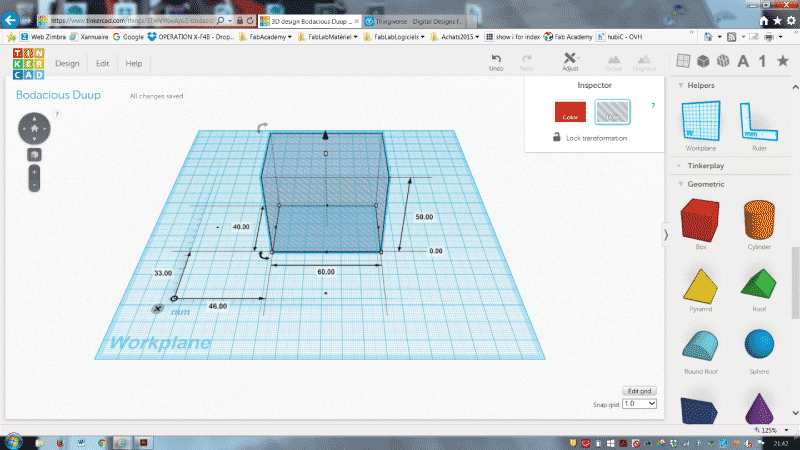Click the 40.00 depth dimension
This screenshot has width=800, height=450.
241,227
